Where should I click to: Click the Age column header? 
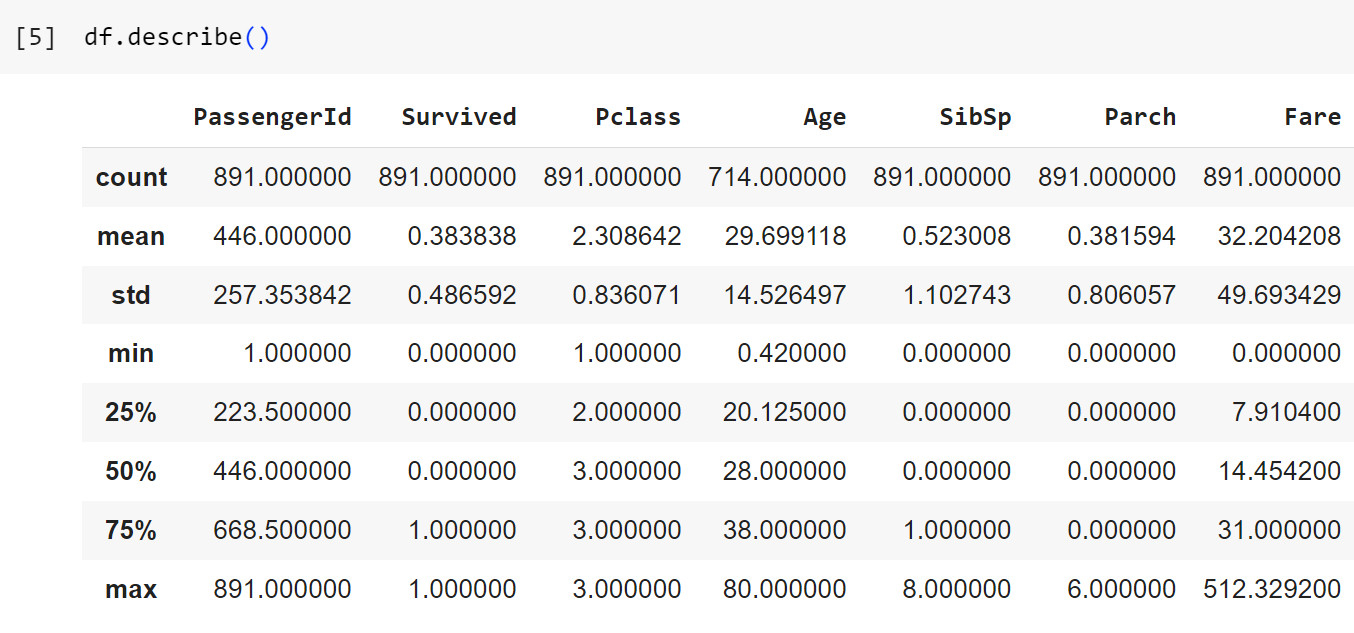tap(824, 117)
